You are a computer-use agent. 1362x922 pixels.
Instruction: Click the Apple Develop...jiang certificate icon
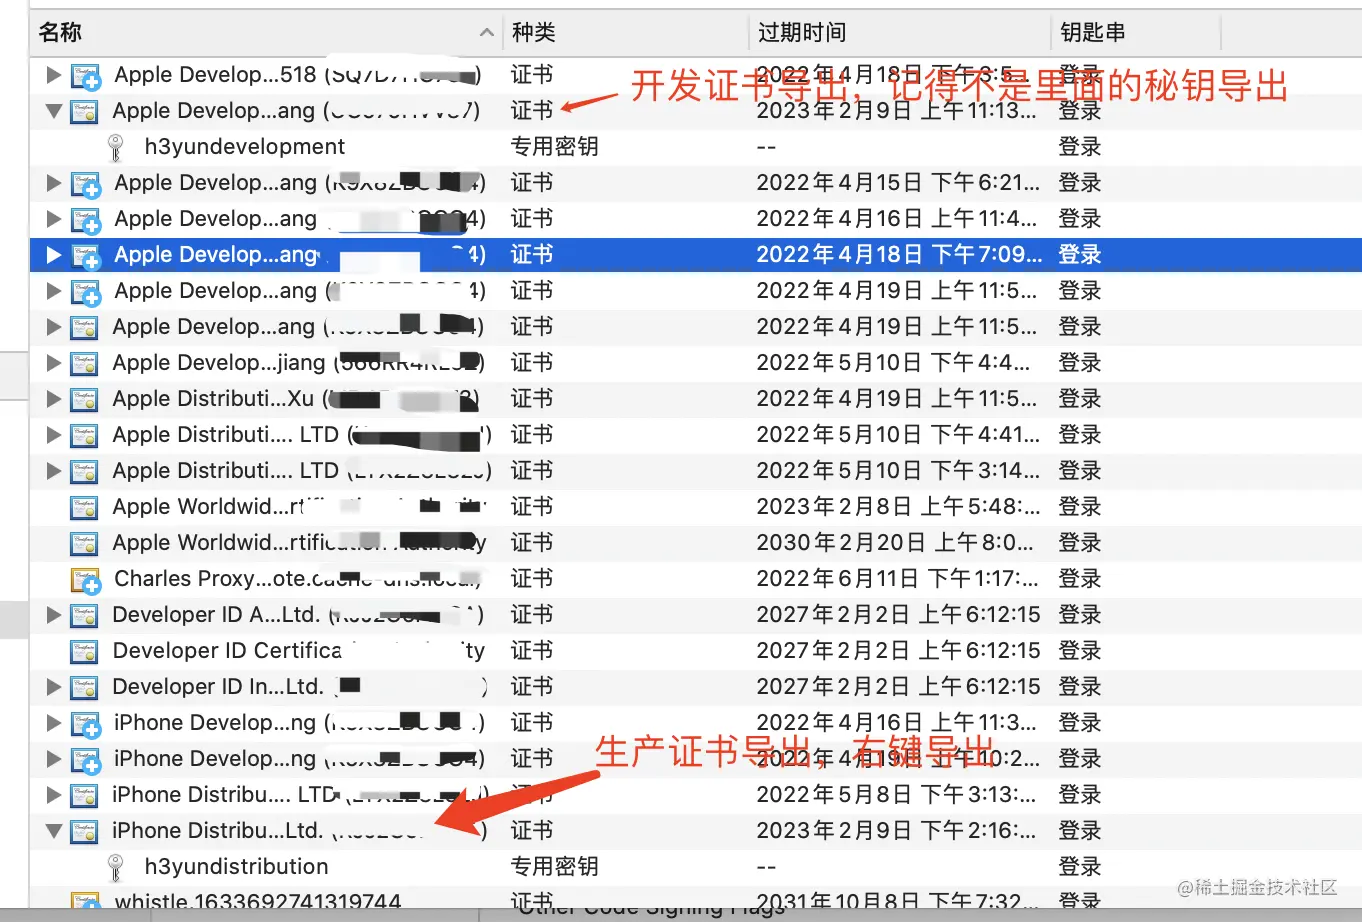[85, 362]
